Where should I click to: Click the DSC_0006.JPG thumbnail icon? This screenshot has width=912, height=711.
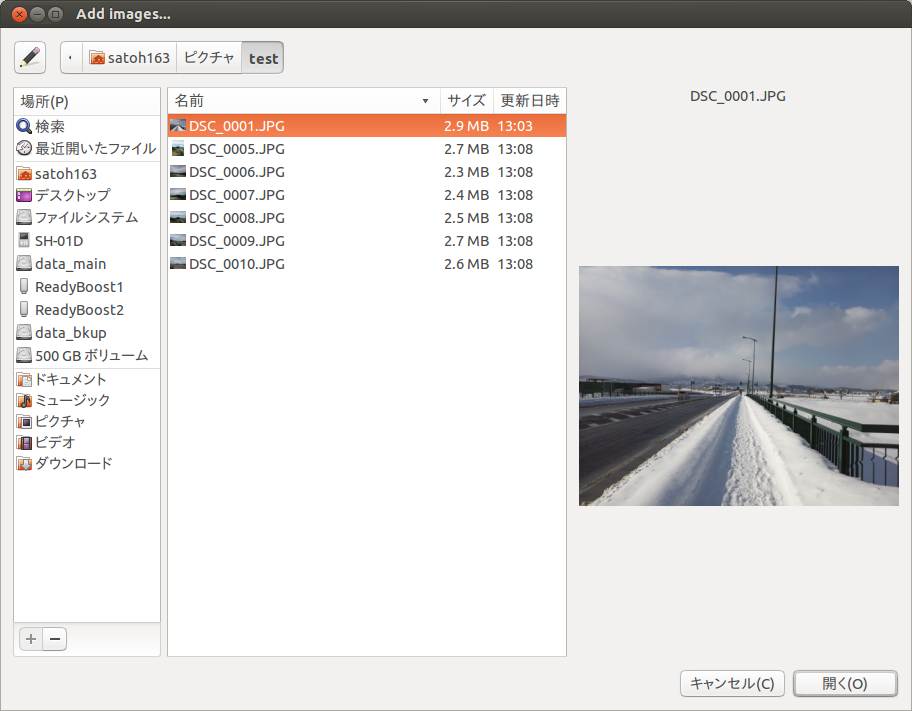click(x=178, y=172)
